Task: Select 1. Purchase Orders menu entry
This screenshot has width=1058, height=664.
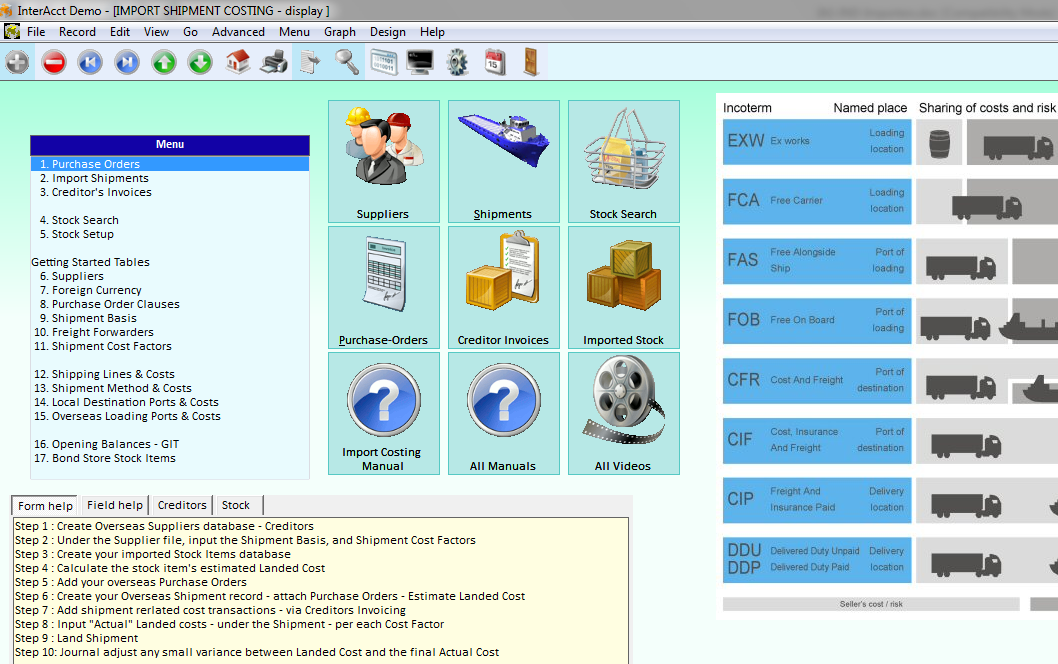Action: [x=170, y=164]
